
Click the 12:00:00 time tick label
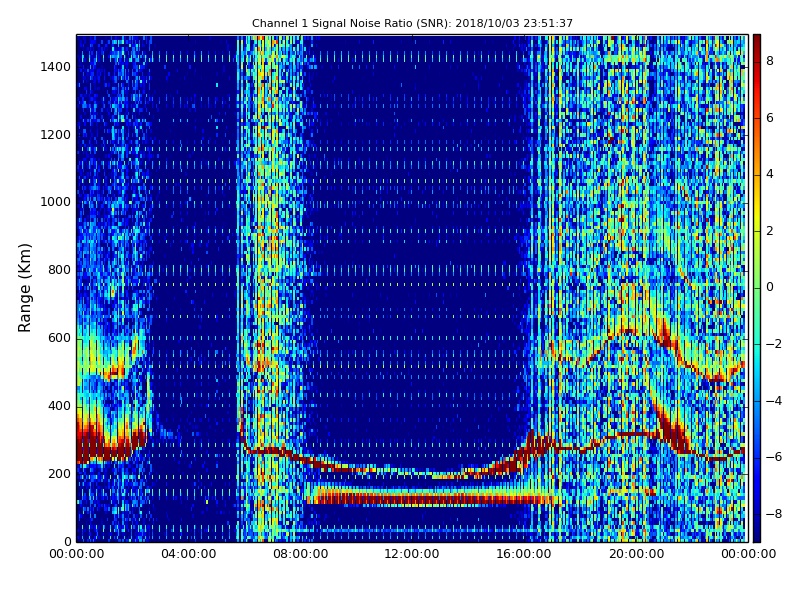pos(412,554)
